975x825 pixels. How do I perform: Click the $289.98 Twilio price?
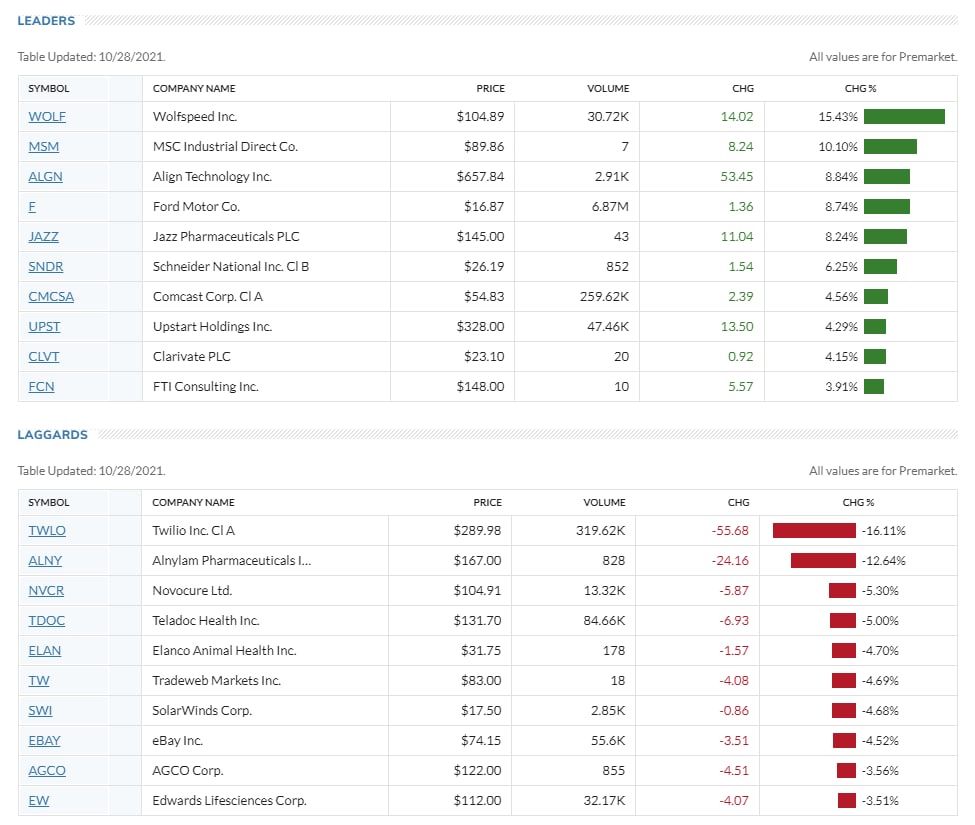click(x=477, y=531)
